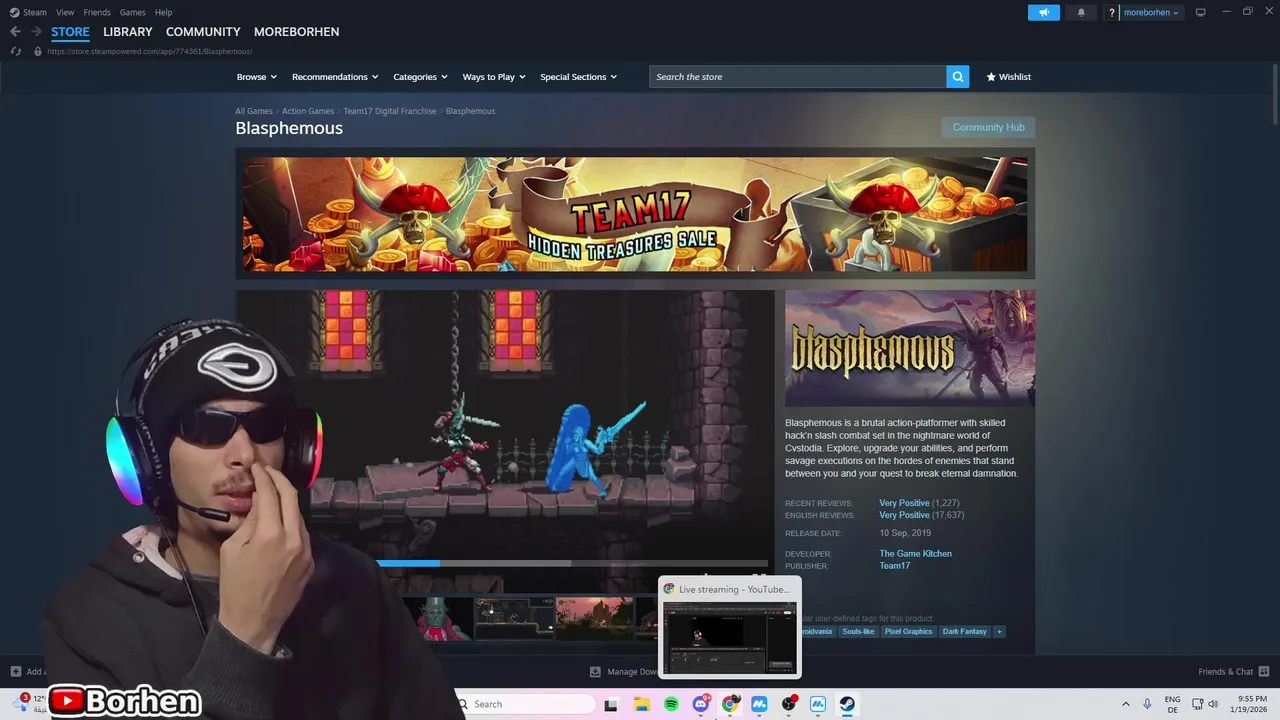The height and width of the screenshot is (720, 1280).
Task: Open the View menu
Action: 65,12
